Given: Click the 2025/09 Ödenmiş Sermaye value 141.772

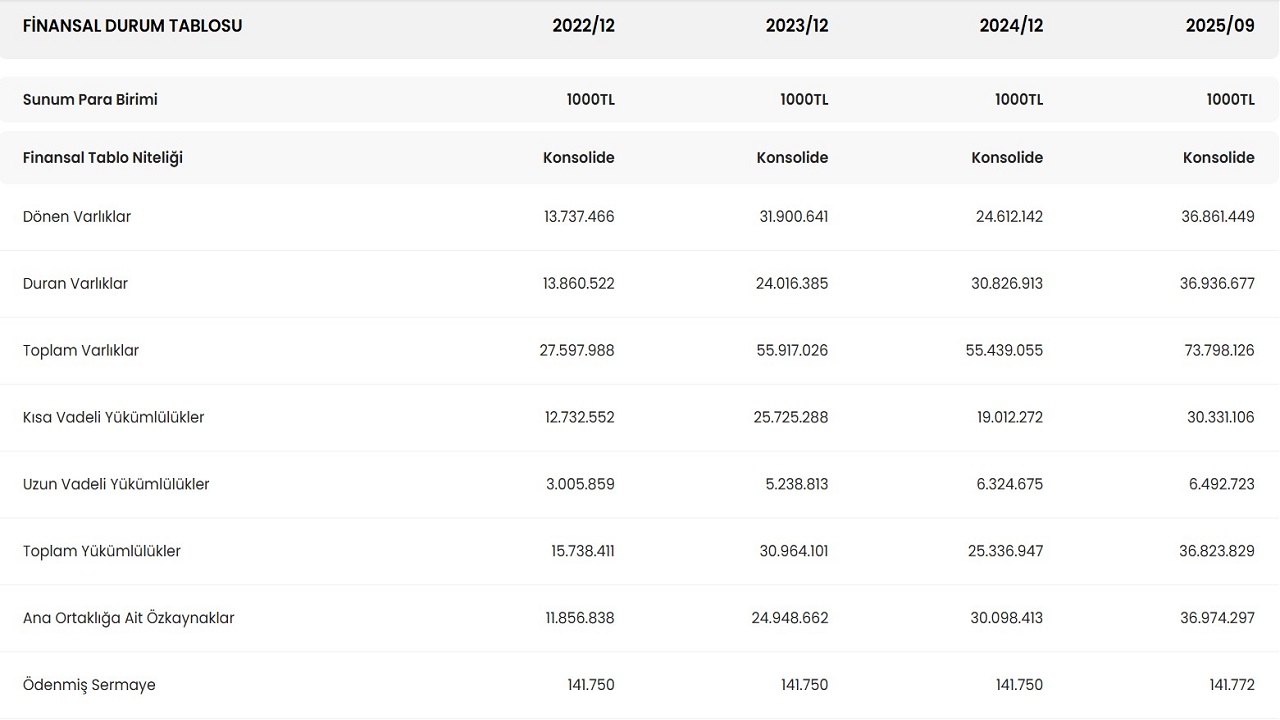Looking at the screenshot, I should [x=1232, y=686].
